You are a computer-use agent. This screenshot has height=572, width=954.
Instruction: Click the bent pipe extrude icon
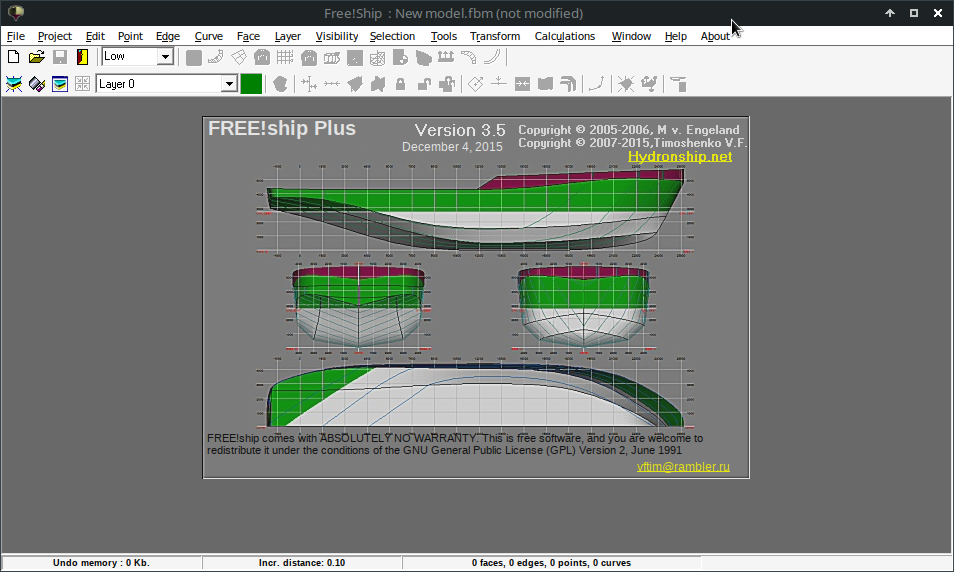[x=568, y=84]
